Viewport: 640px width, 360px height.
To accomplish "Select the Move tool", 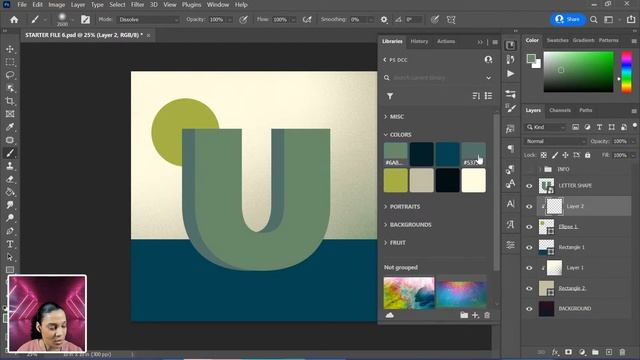I will point(10,49).
